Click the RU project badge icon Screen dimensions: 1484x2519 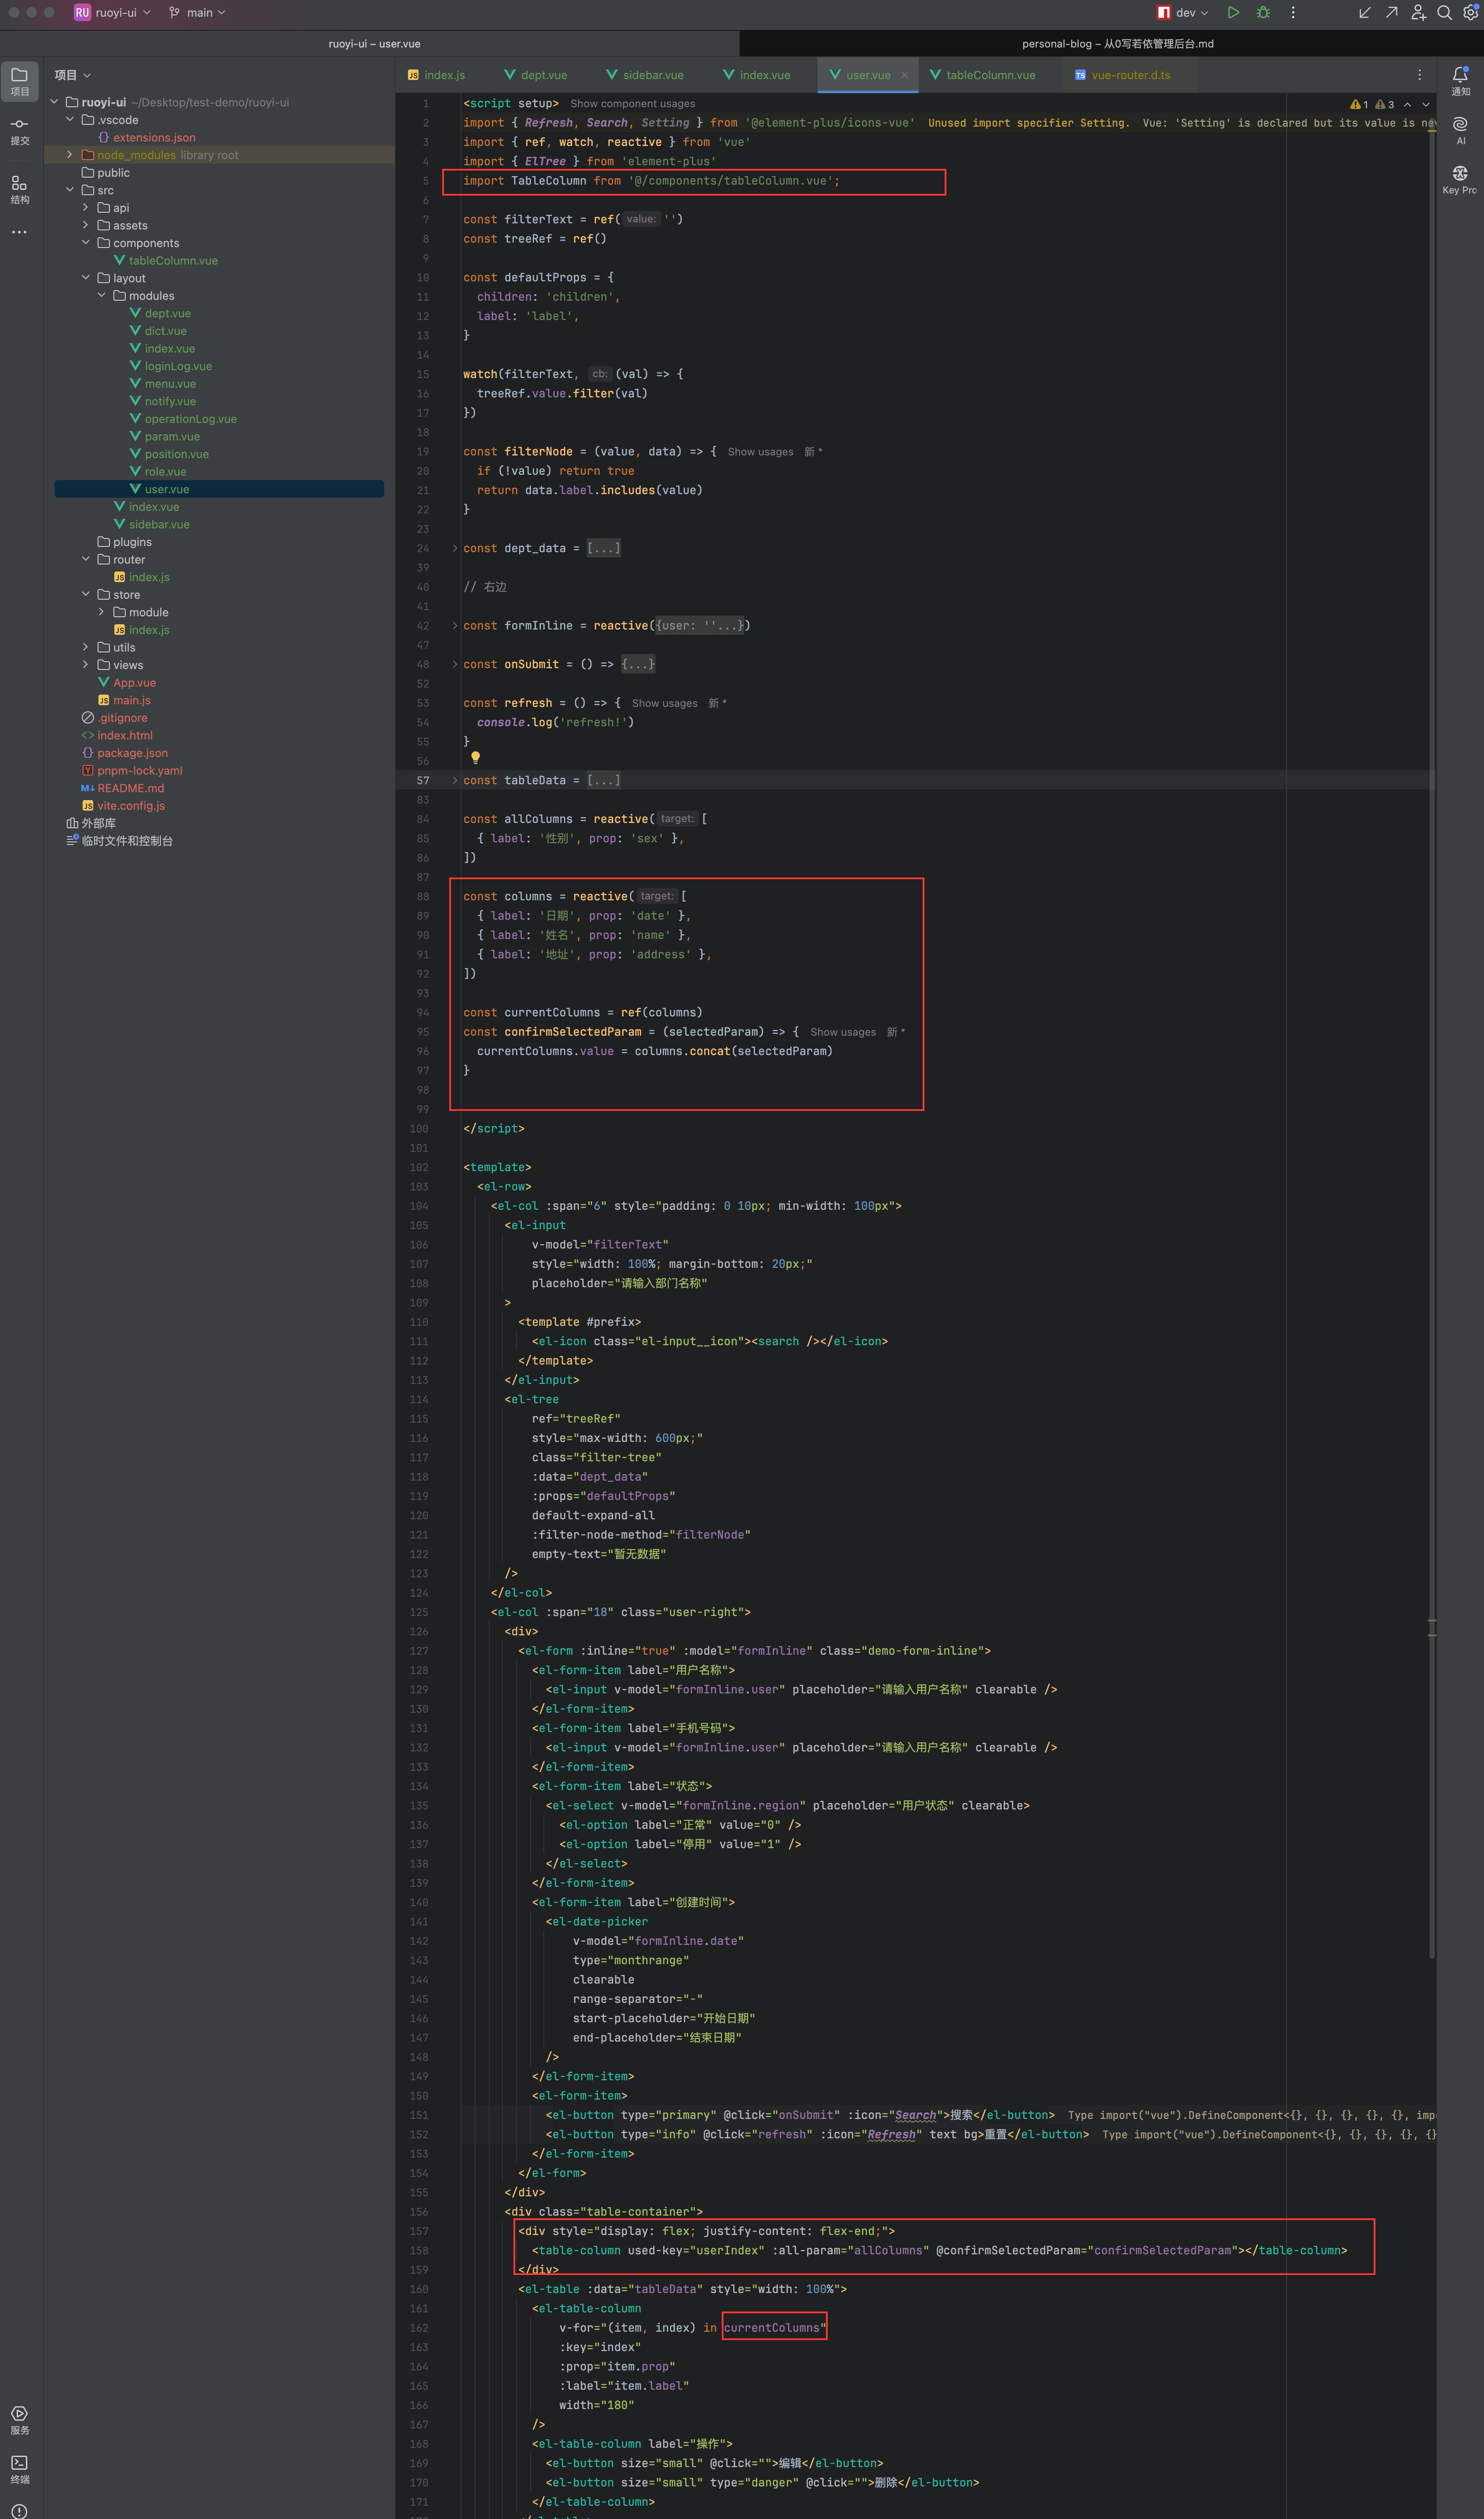[82, 13]
